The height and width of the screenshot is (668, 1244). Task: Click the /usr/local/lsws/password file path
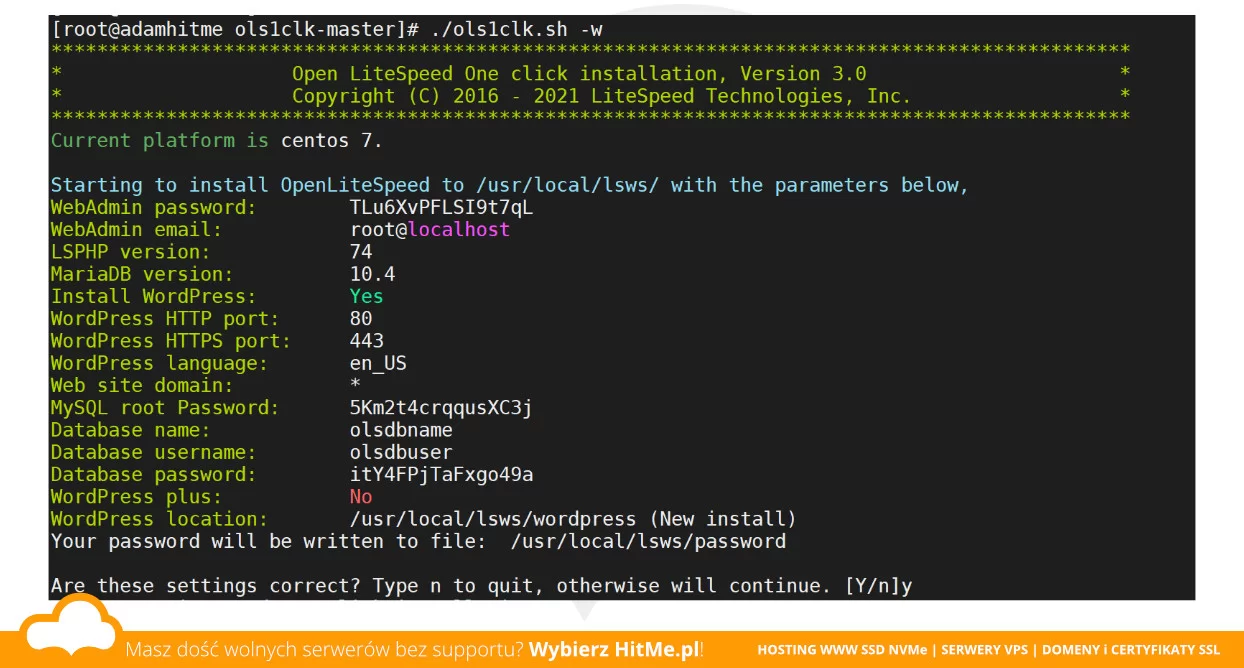pos(648,542)
